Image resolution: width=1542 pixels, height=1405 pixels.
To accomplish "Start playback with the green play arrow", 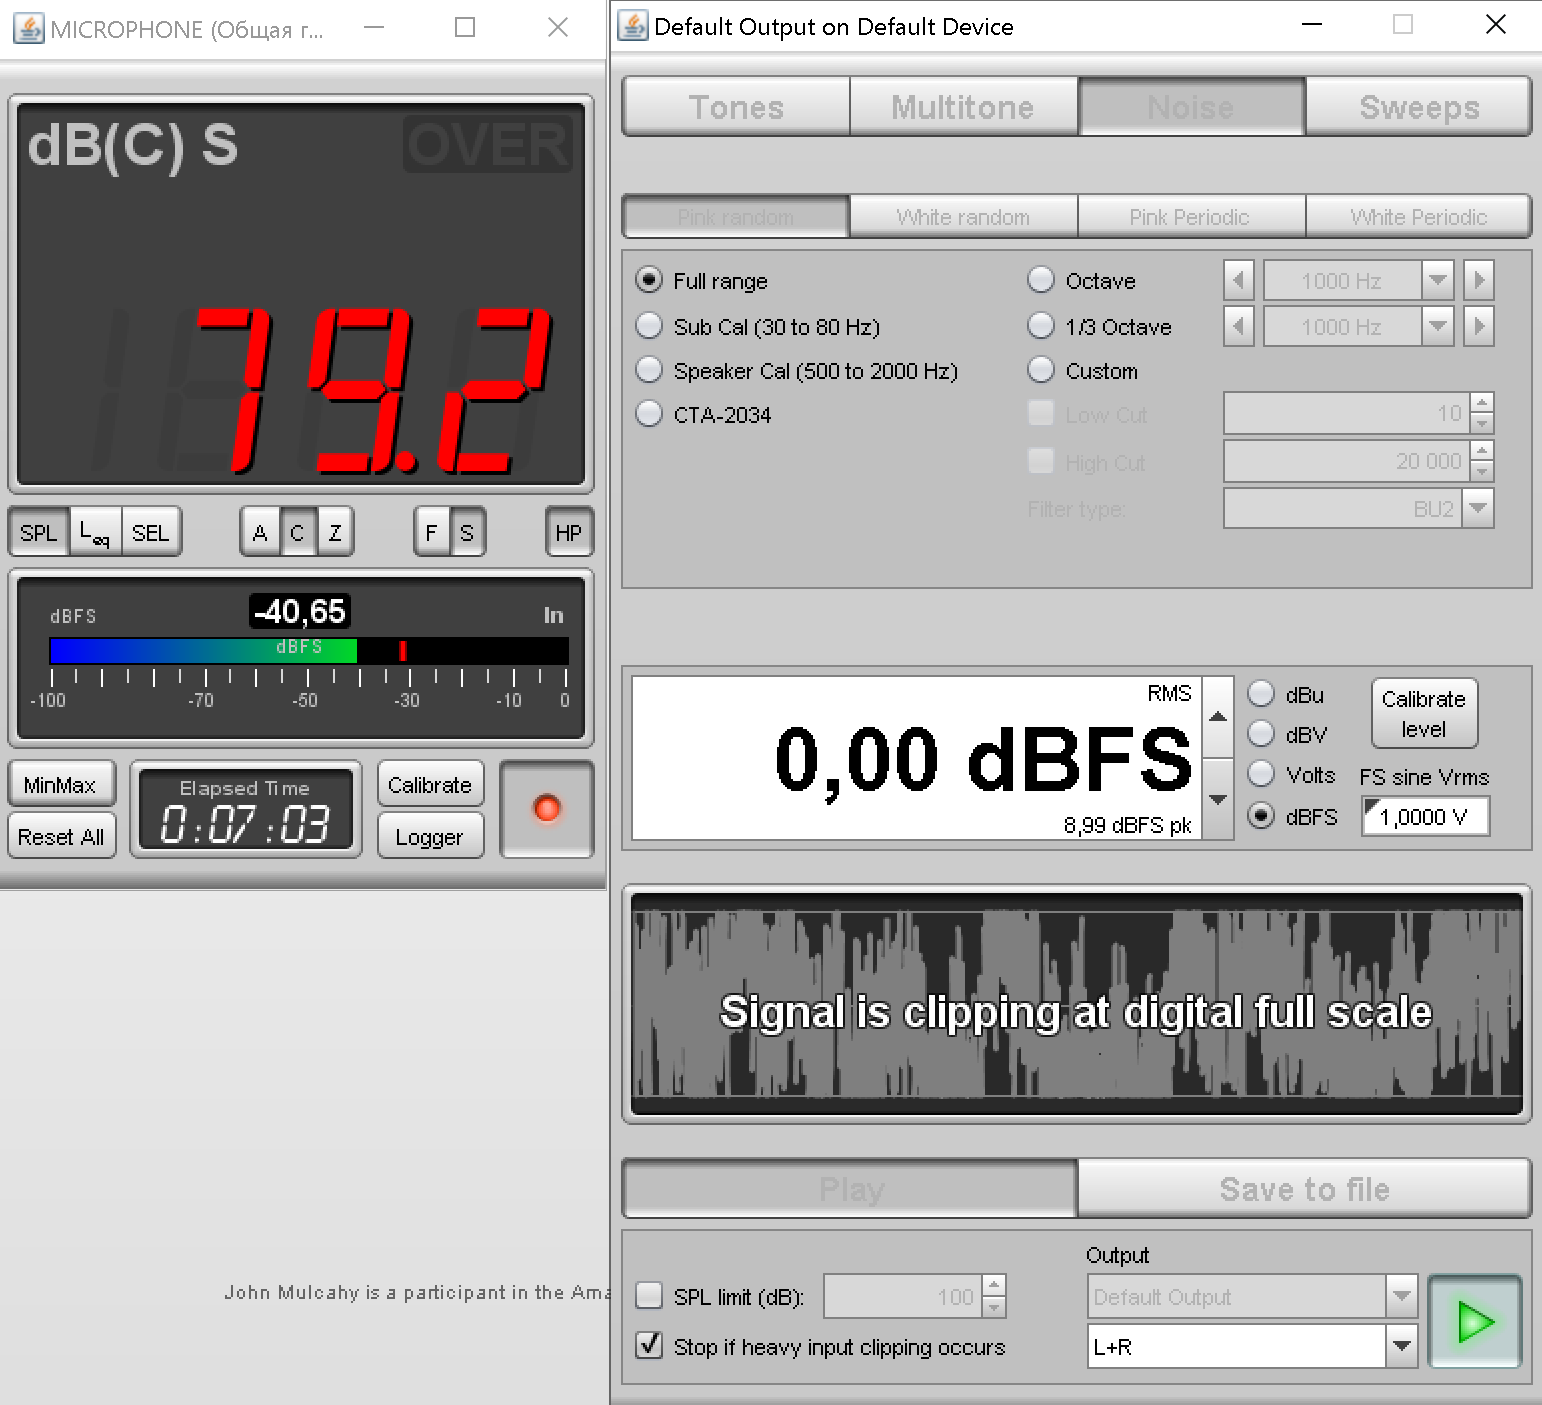I will (x=1475, y=1321).
